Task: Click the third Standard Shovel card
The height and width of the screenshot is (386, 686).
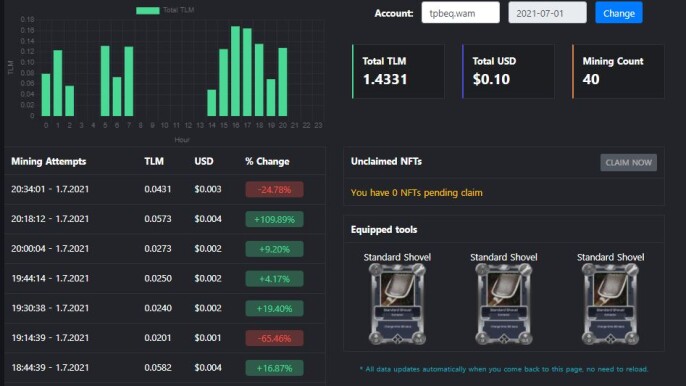Action: point(610,304)
